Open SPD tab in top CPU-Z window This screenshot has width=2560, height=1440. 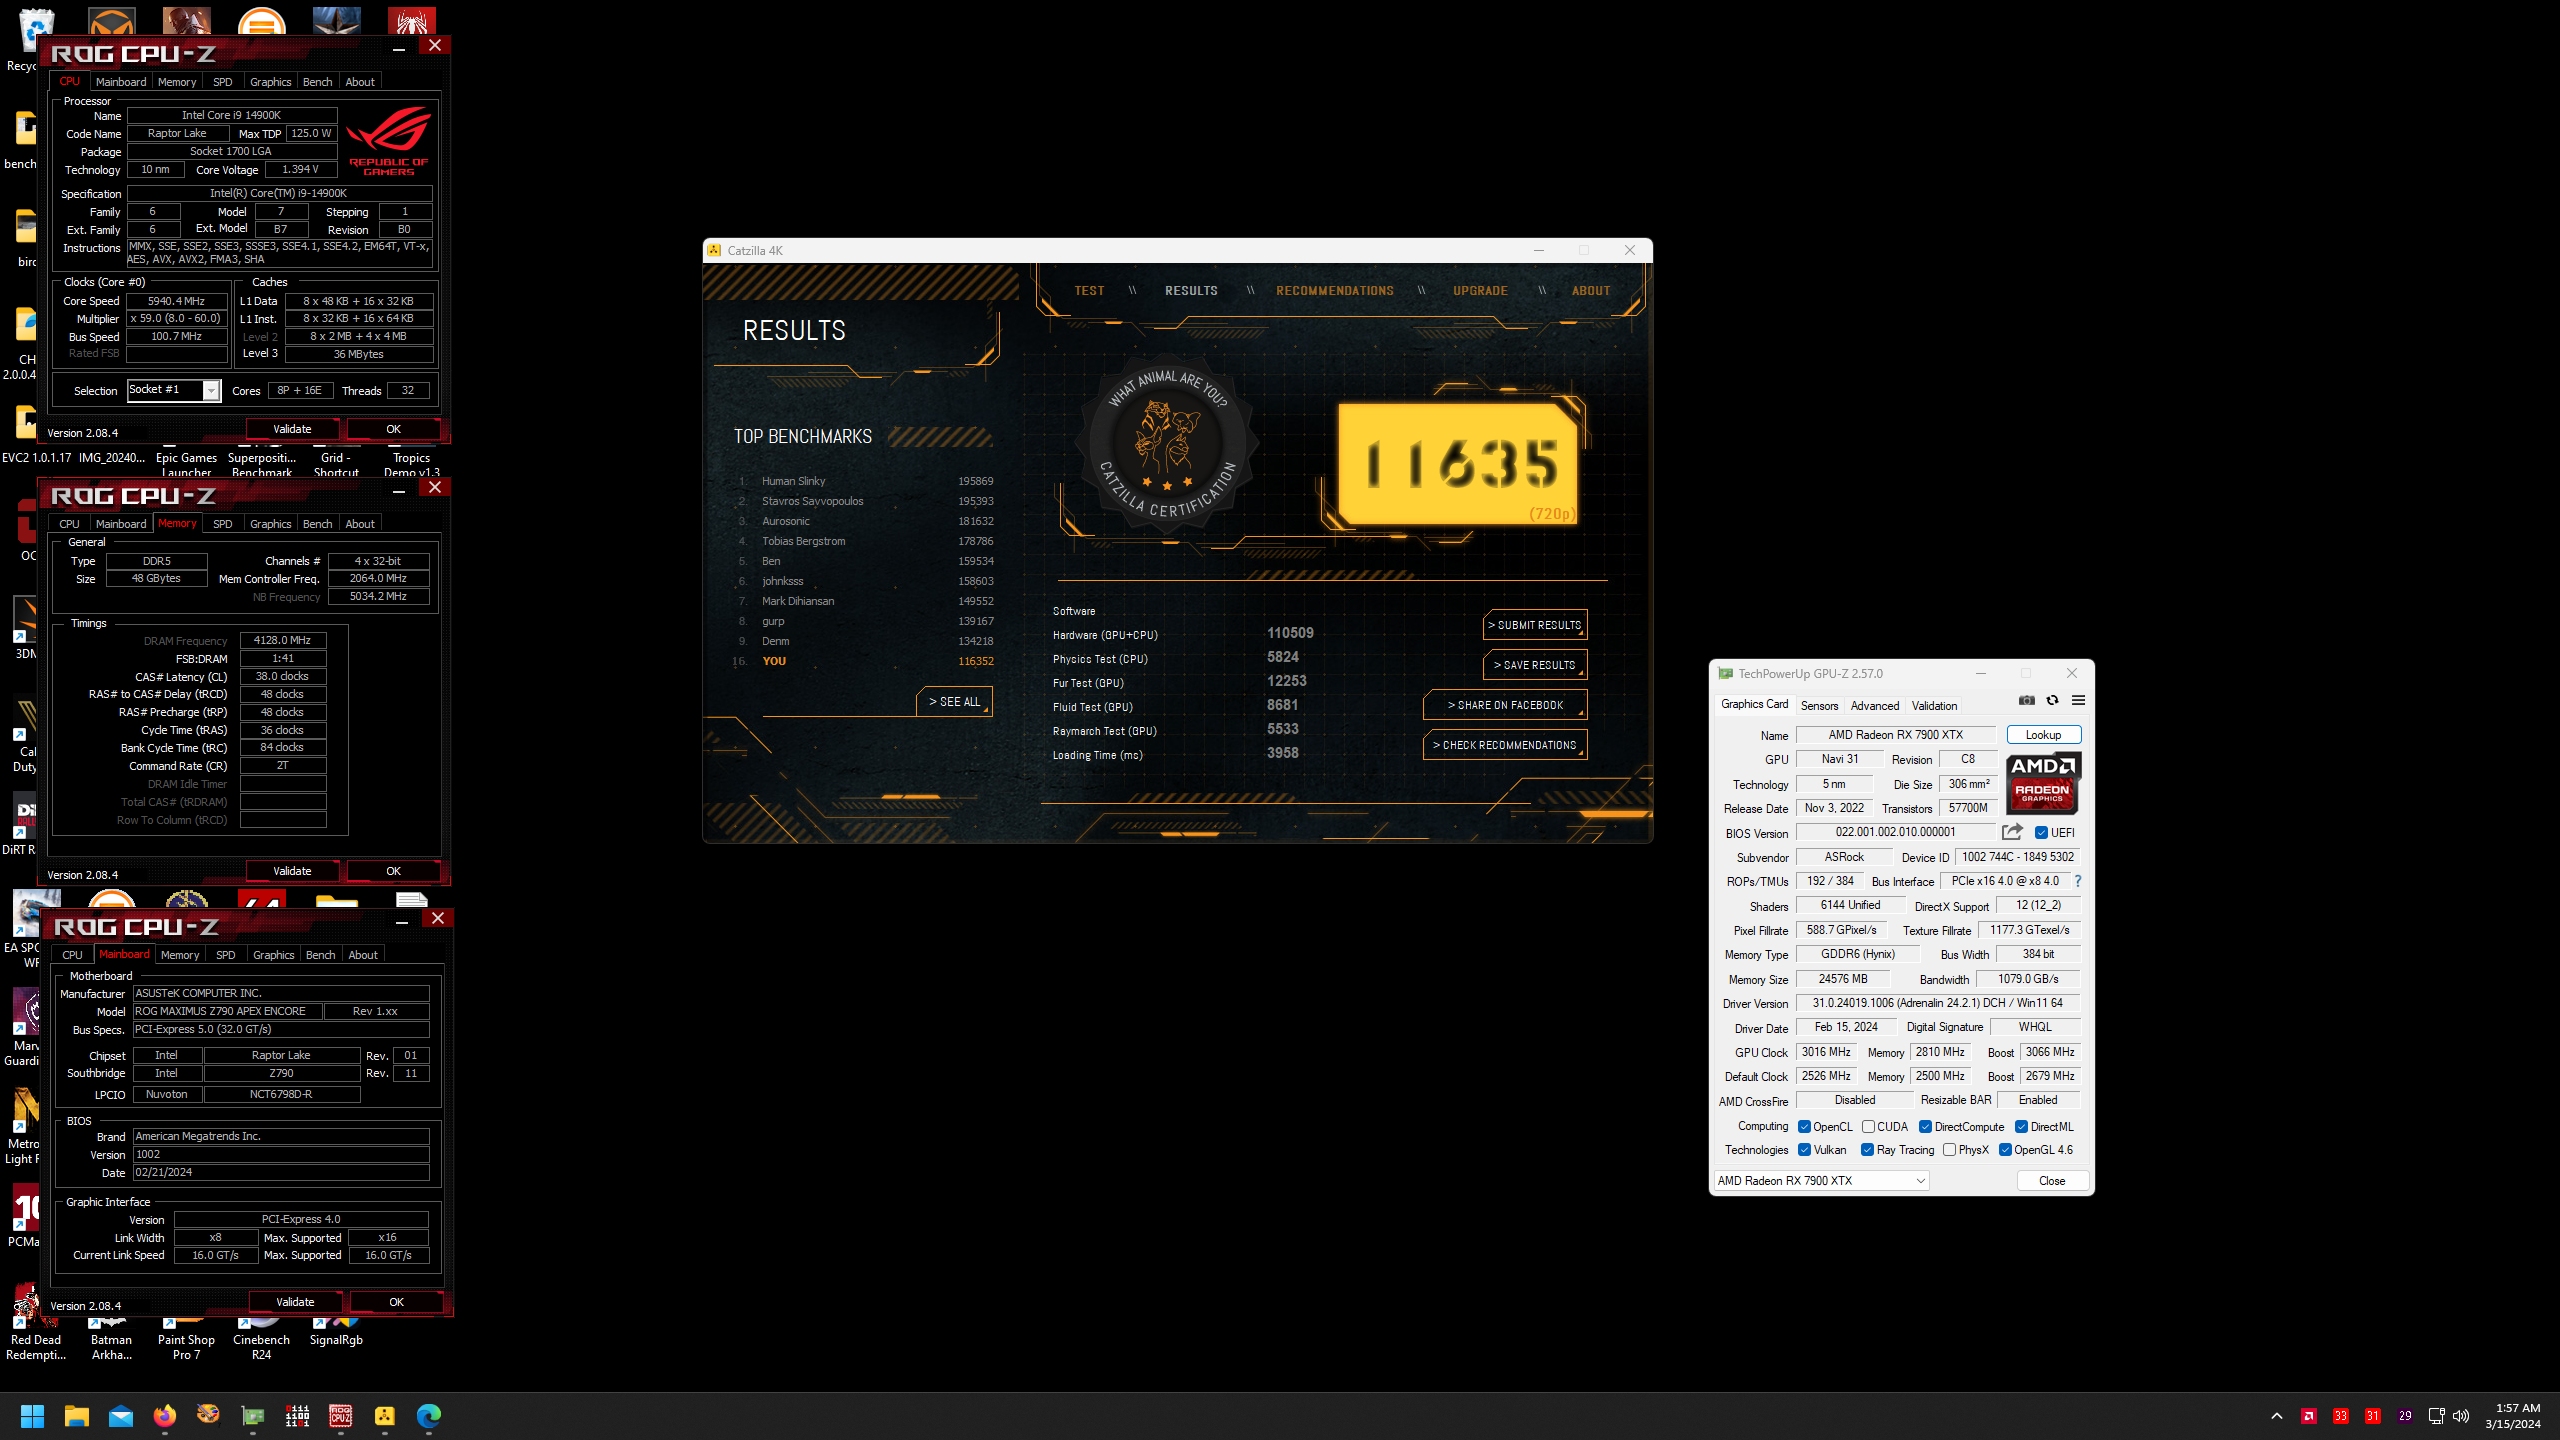click(x=223, y=82)
